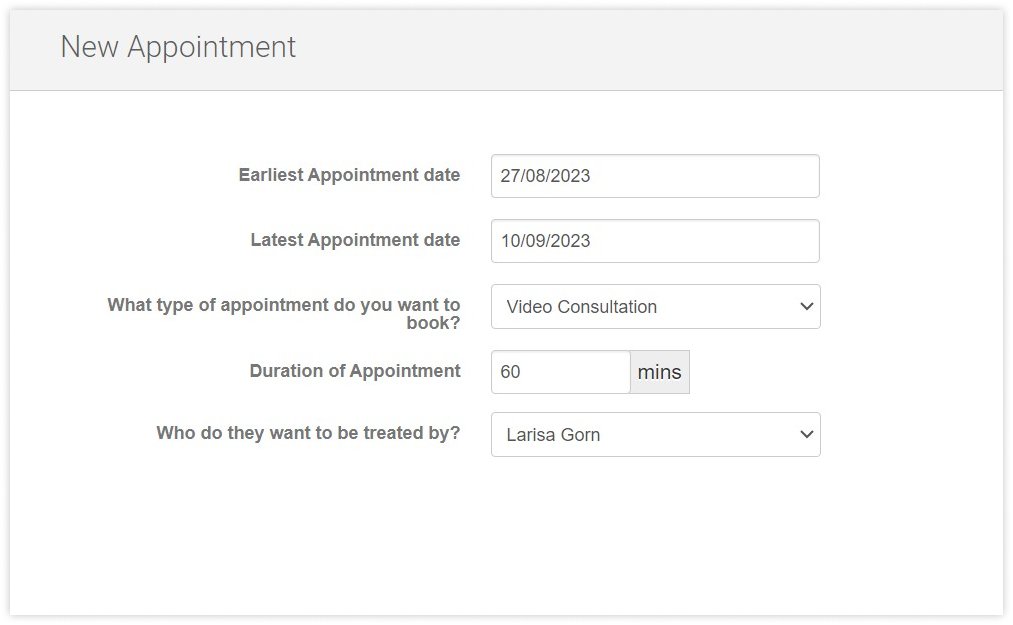Click the 'Larisa Gorn' selected value
1013x625 pixels.
(x=553, y=435)
